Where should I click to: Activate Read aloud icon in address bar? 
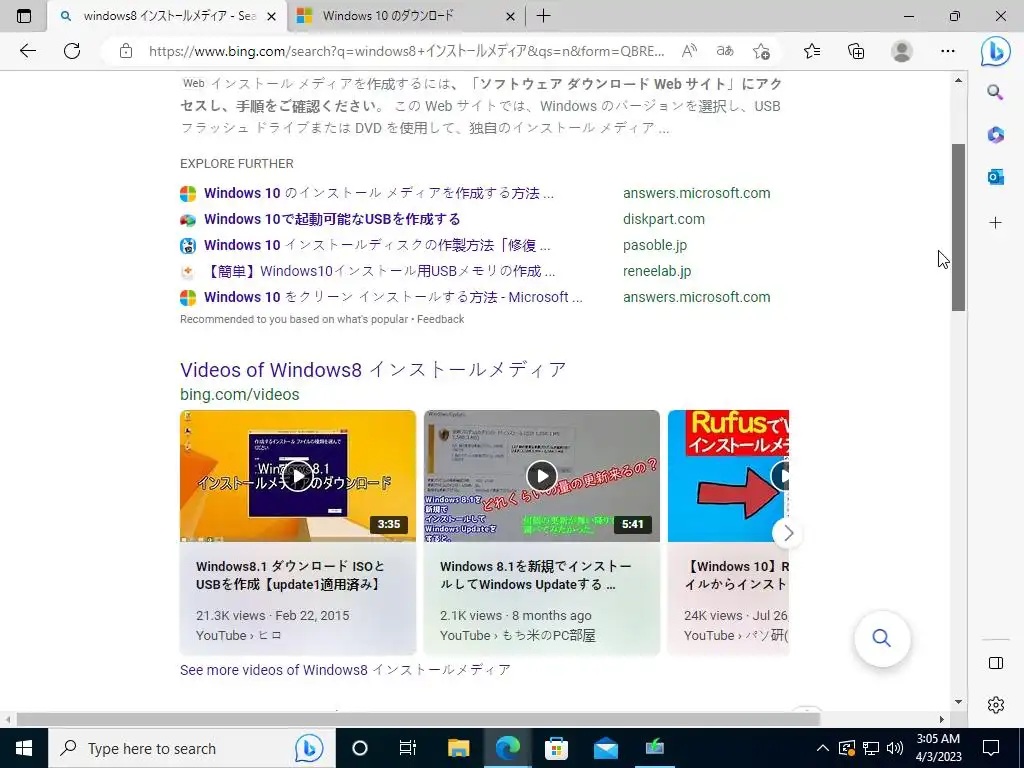(689, 51)
